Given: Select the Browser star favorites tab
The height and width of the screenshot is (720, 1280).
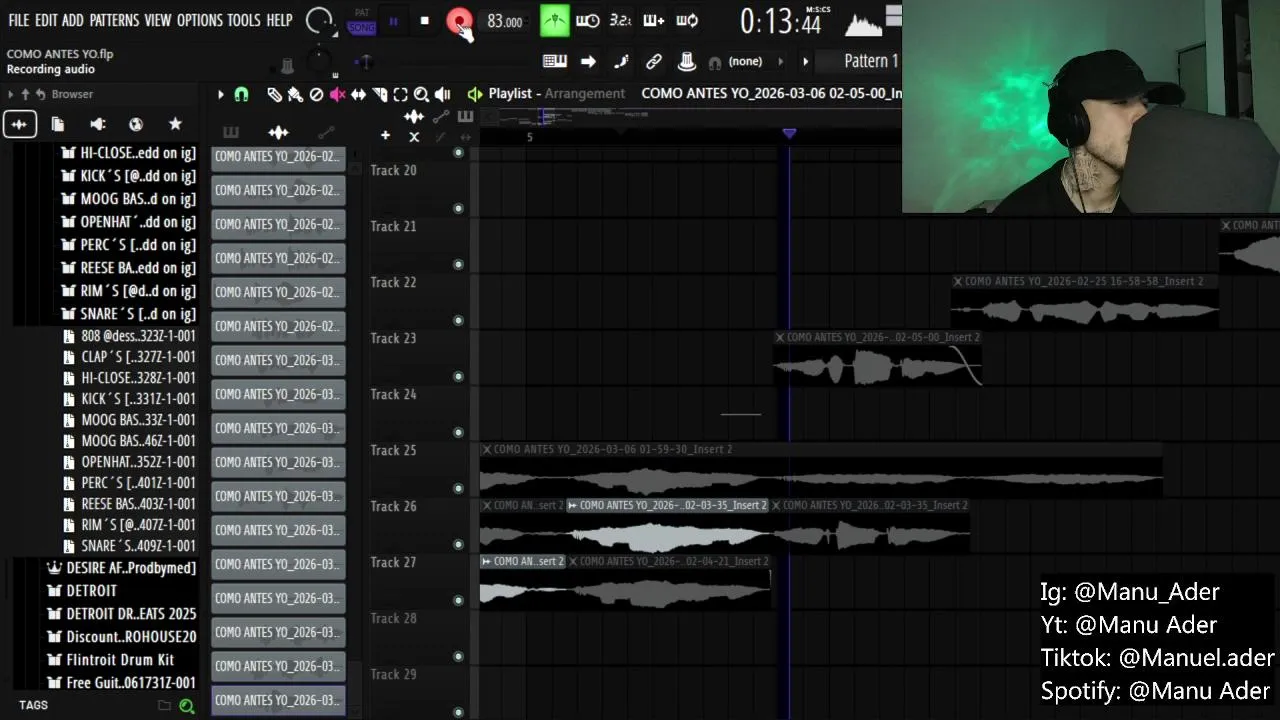Looking at the screenshot, I should pyautogui.click(x=175, y=124).
